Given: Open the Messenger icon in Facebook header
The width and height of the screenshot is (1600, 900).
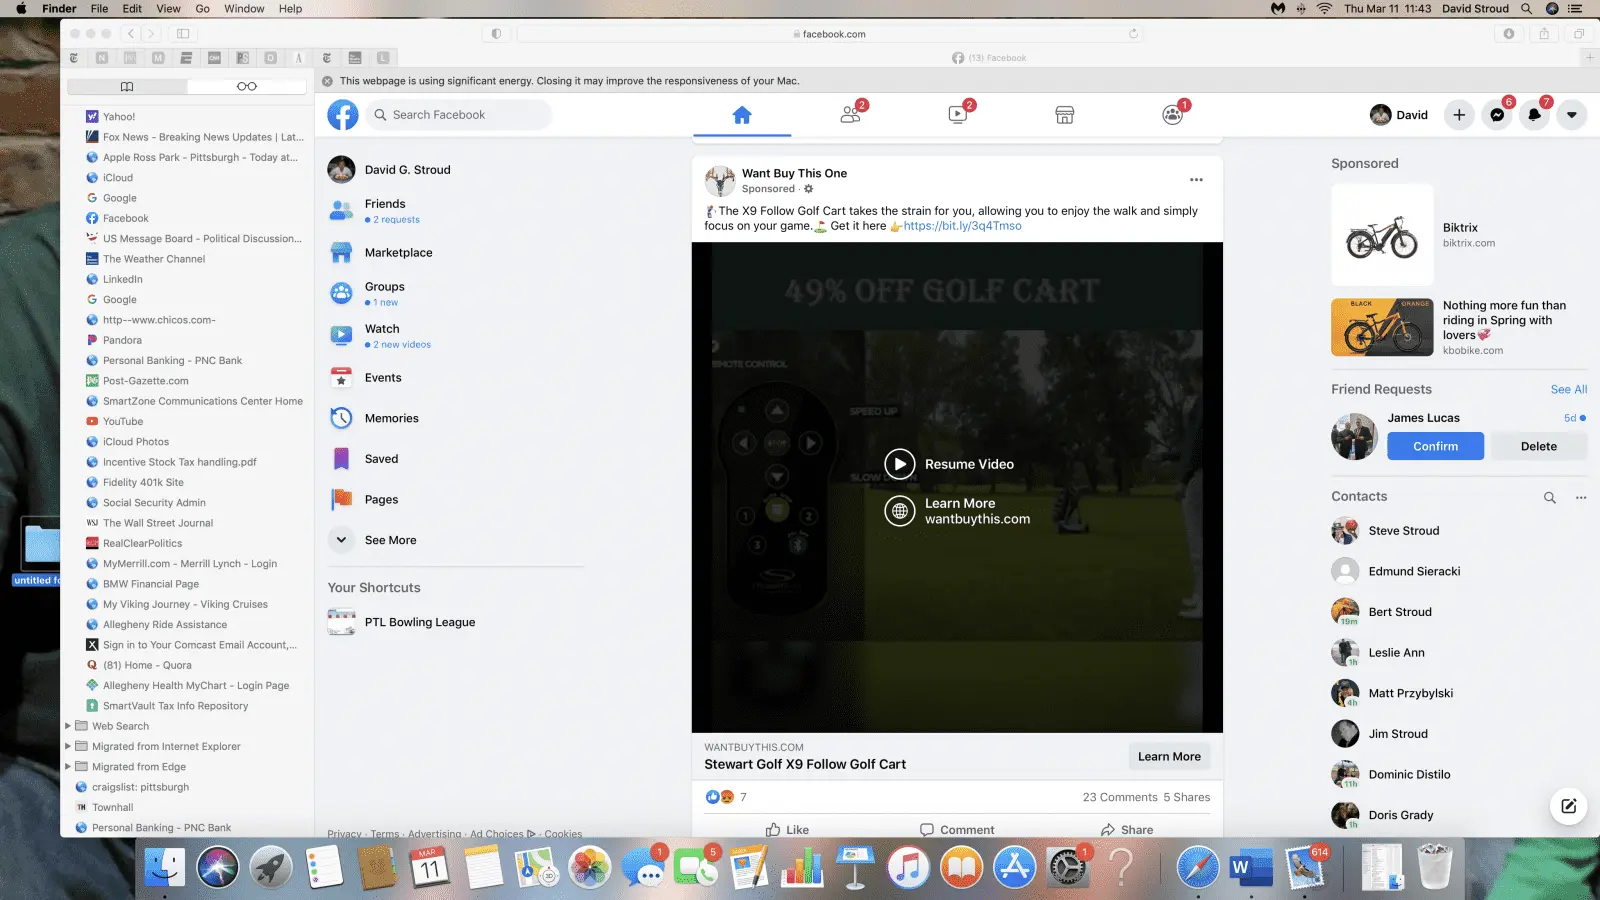Looking at the screenshot, I should [x=1497, y=115].
